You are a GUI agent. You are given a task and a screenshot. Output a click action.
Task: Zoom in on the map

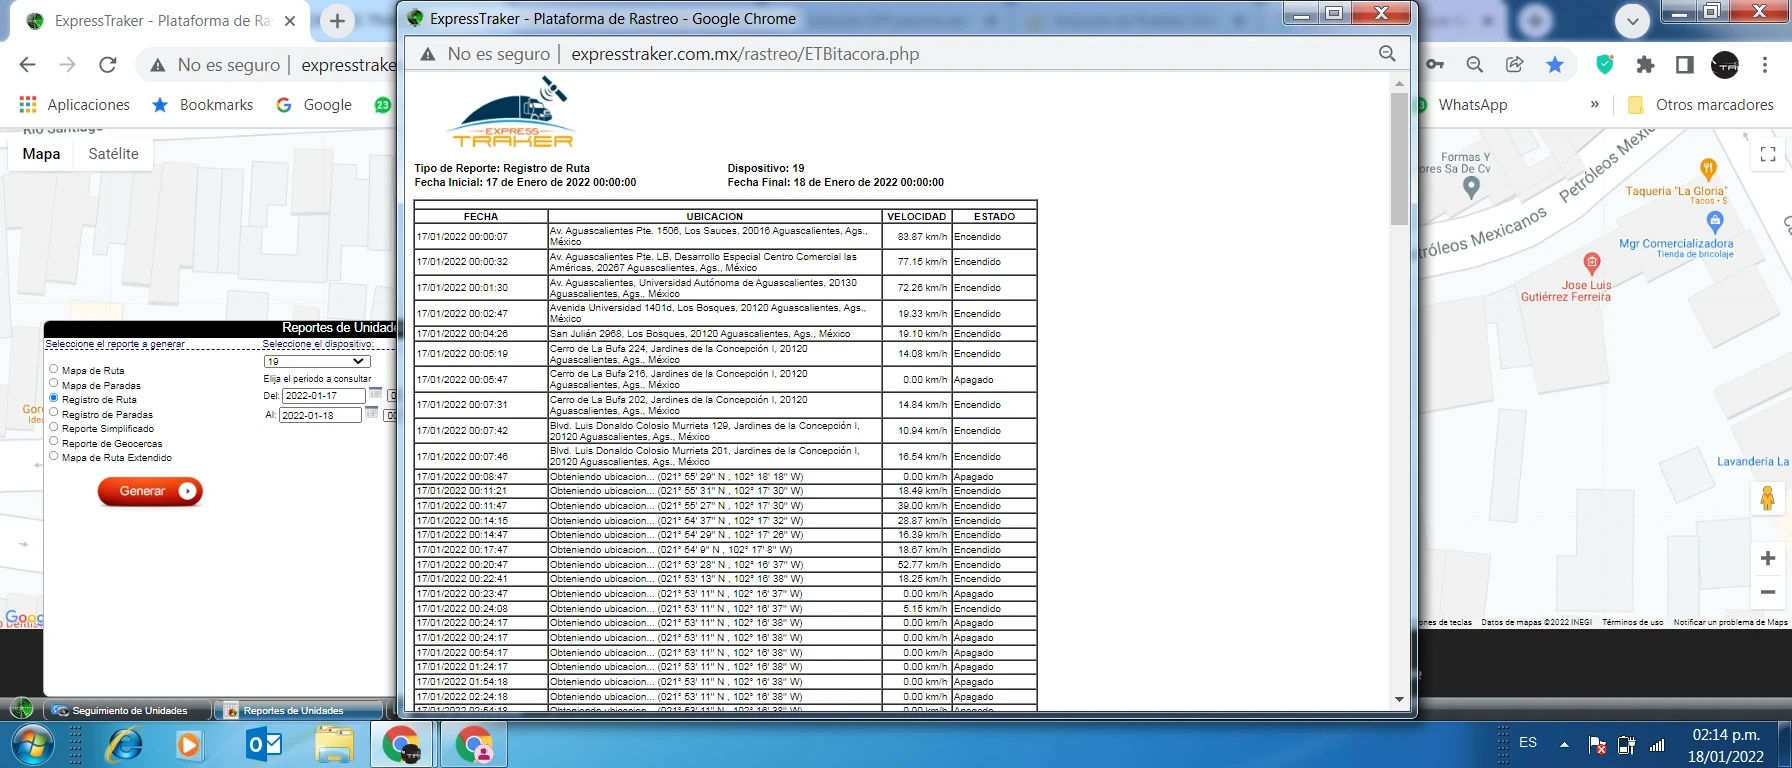[1768, 558]
